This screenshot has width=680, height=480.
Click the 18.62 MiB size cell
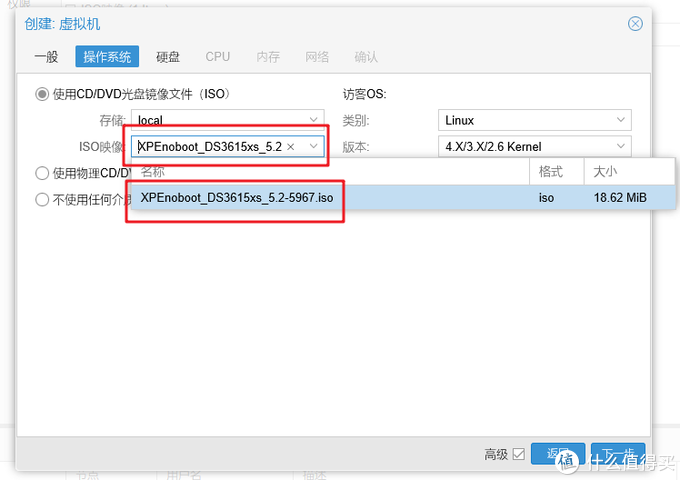tap(620, 198)
